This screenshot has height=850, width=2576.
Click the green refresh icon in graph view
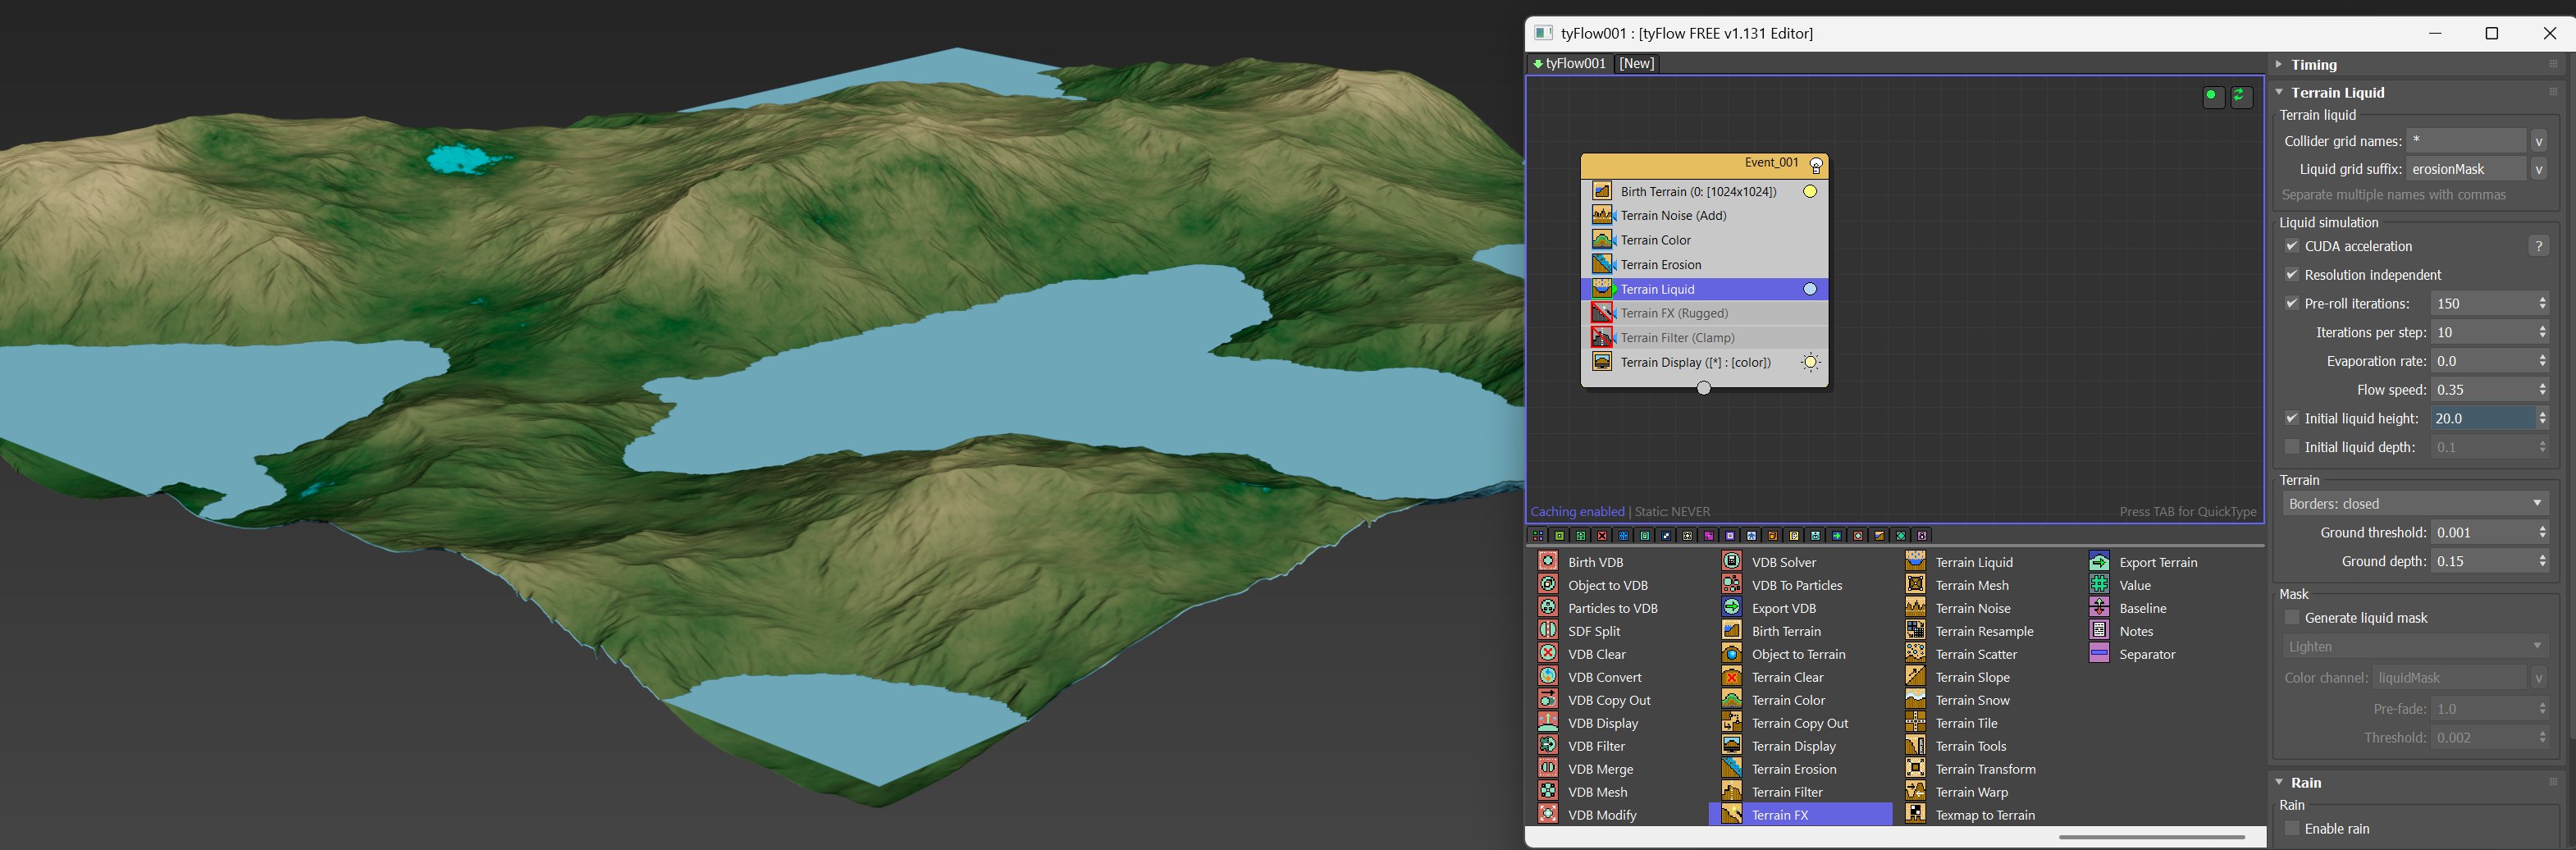tap(2240, 96)
